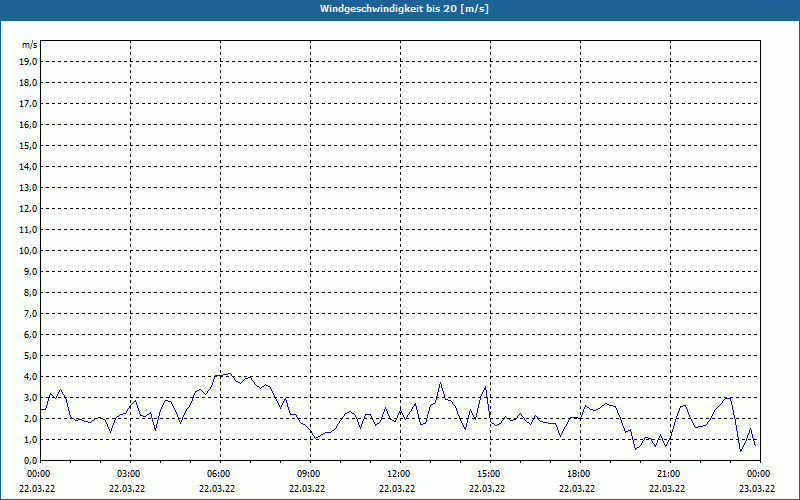This screenshot has height=500, width=800.
Task: Select the 18:00 time axis label
Action: pos(578,474)
